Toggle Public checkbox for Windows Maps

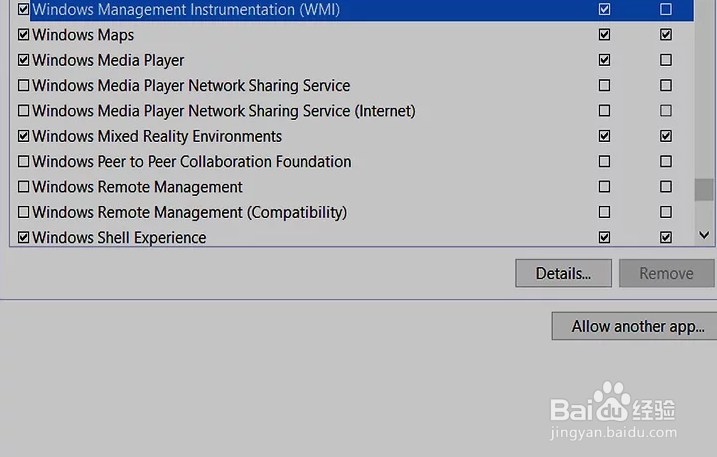(666, 35)
